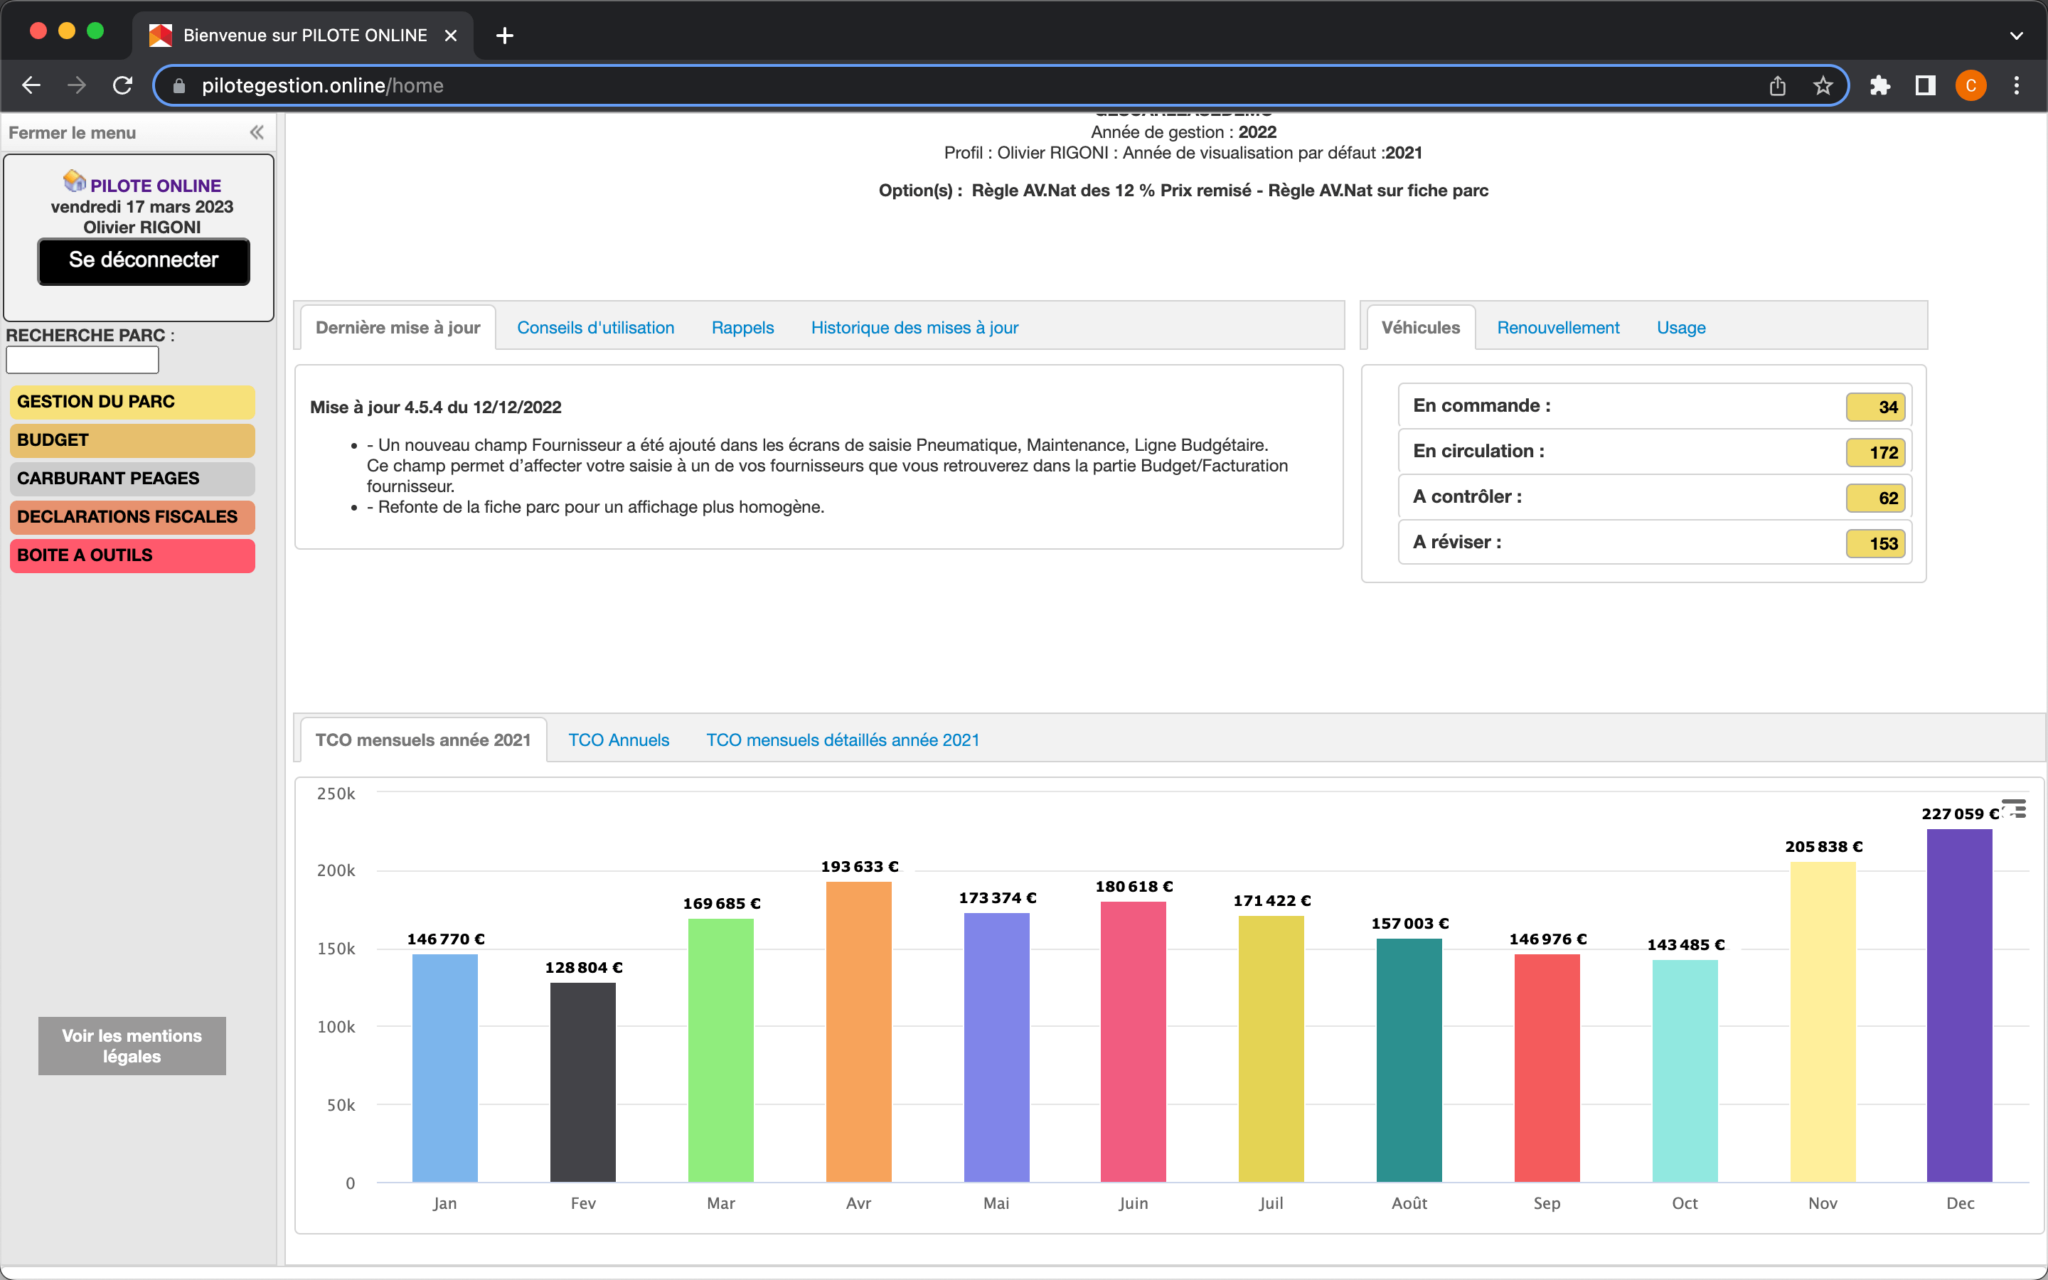Open the BOITE A OUTILS section
The height and width of the screenshot is (1280, 2048).
coord(132,555)
